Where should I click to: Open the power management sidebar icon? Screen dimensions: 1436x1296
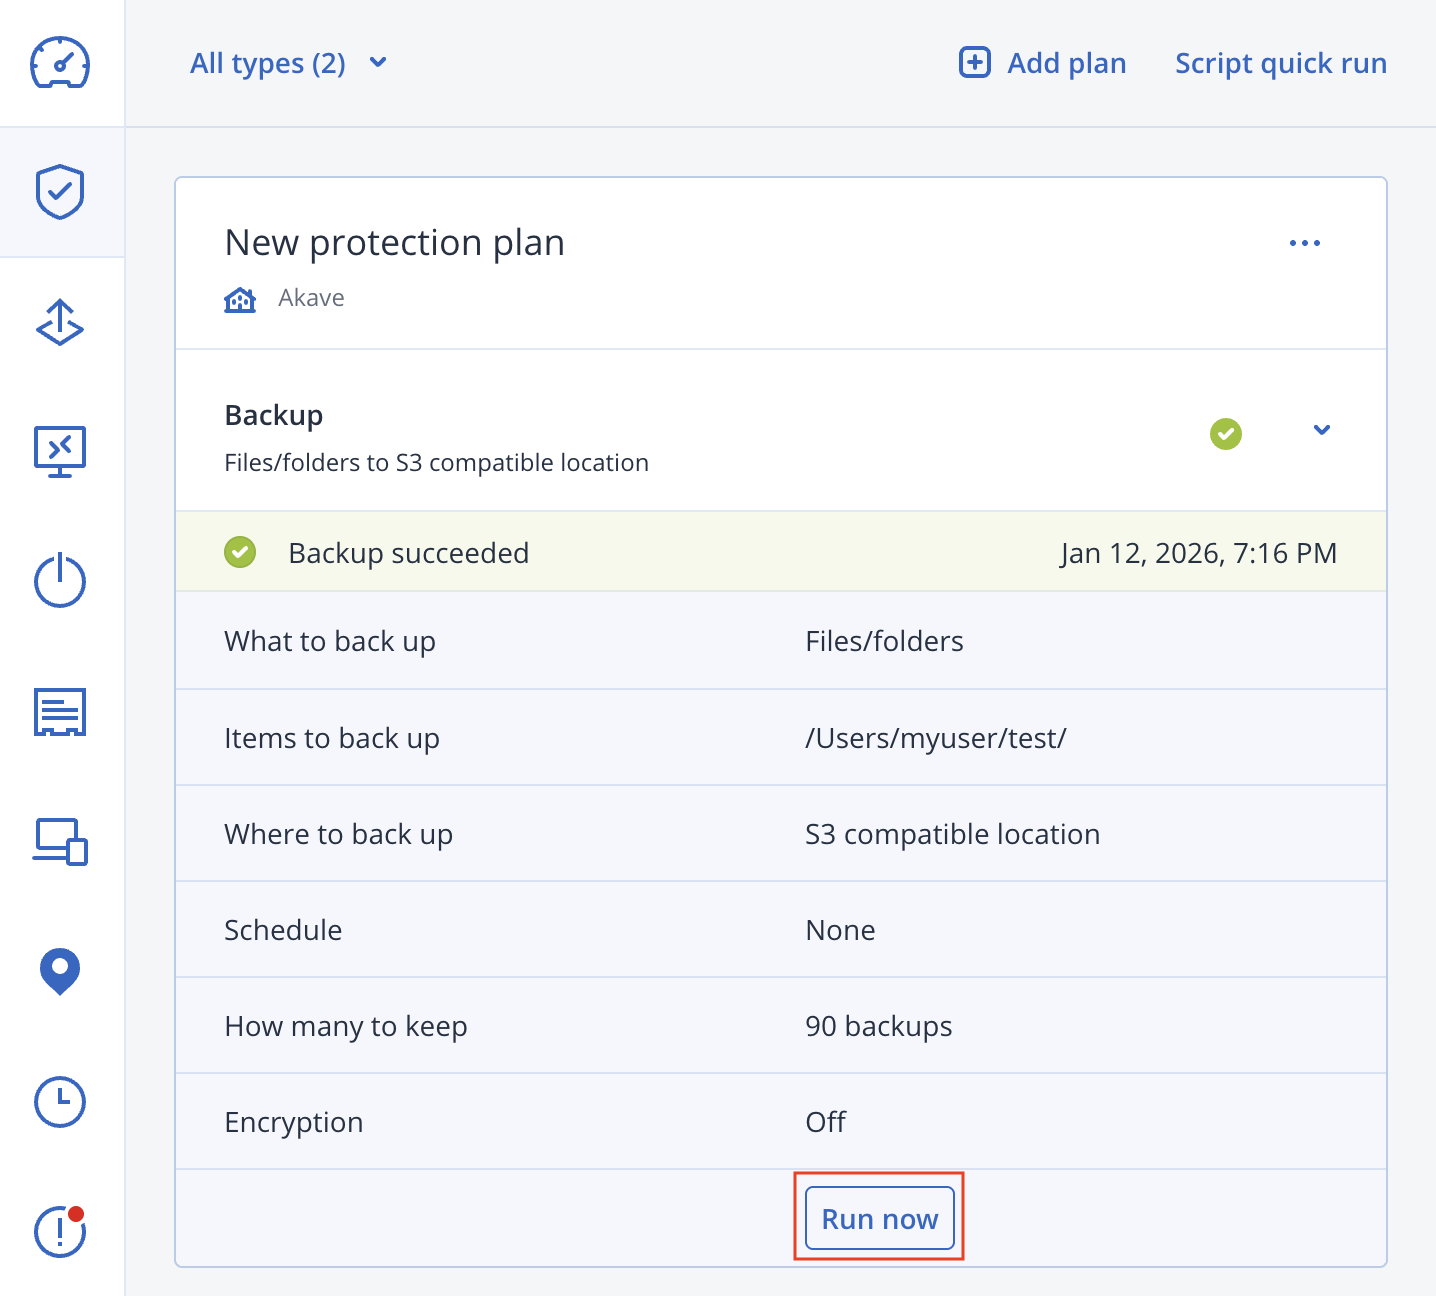60,582
